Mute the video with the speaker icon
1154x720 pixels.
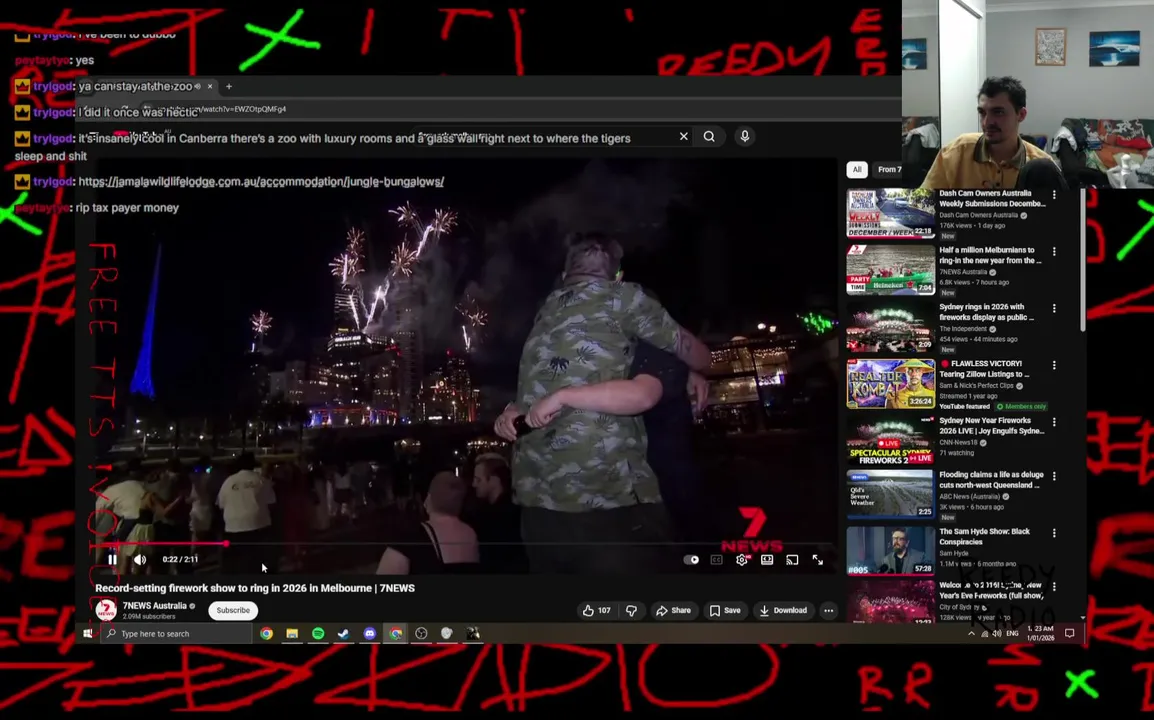(140, 560)
